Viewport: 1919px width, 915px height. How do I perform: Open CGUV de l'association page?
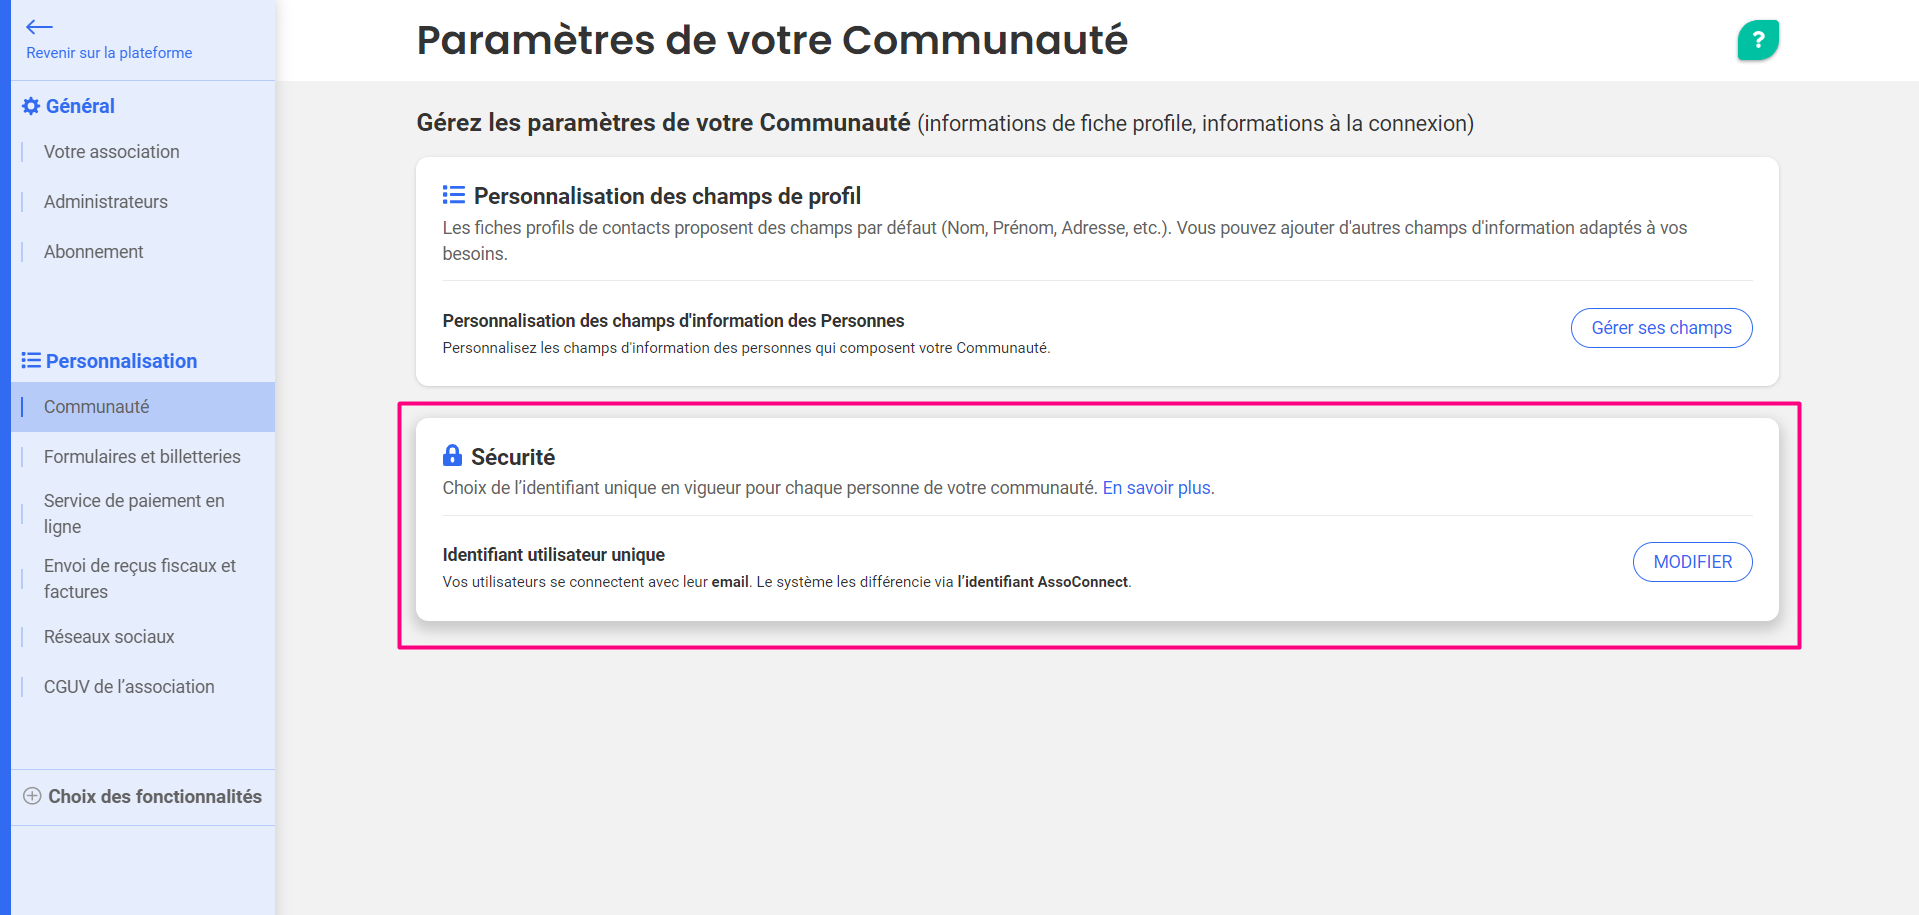point(129,687)
